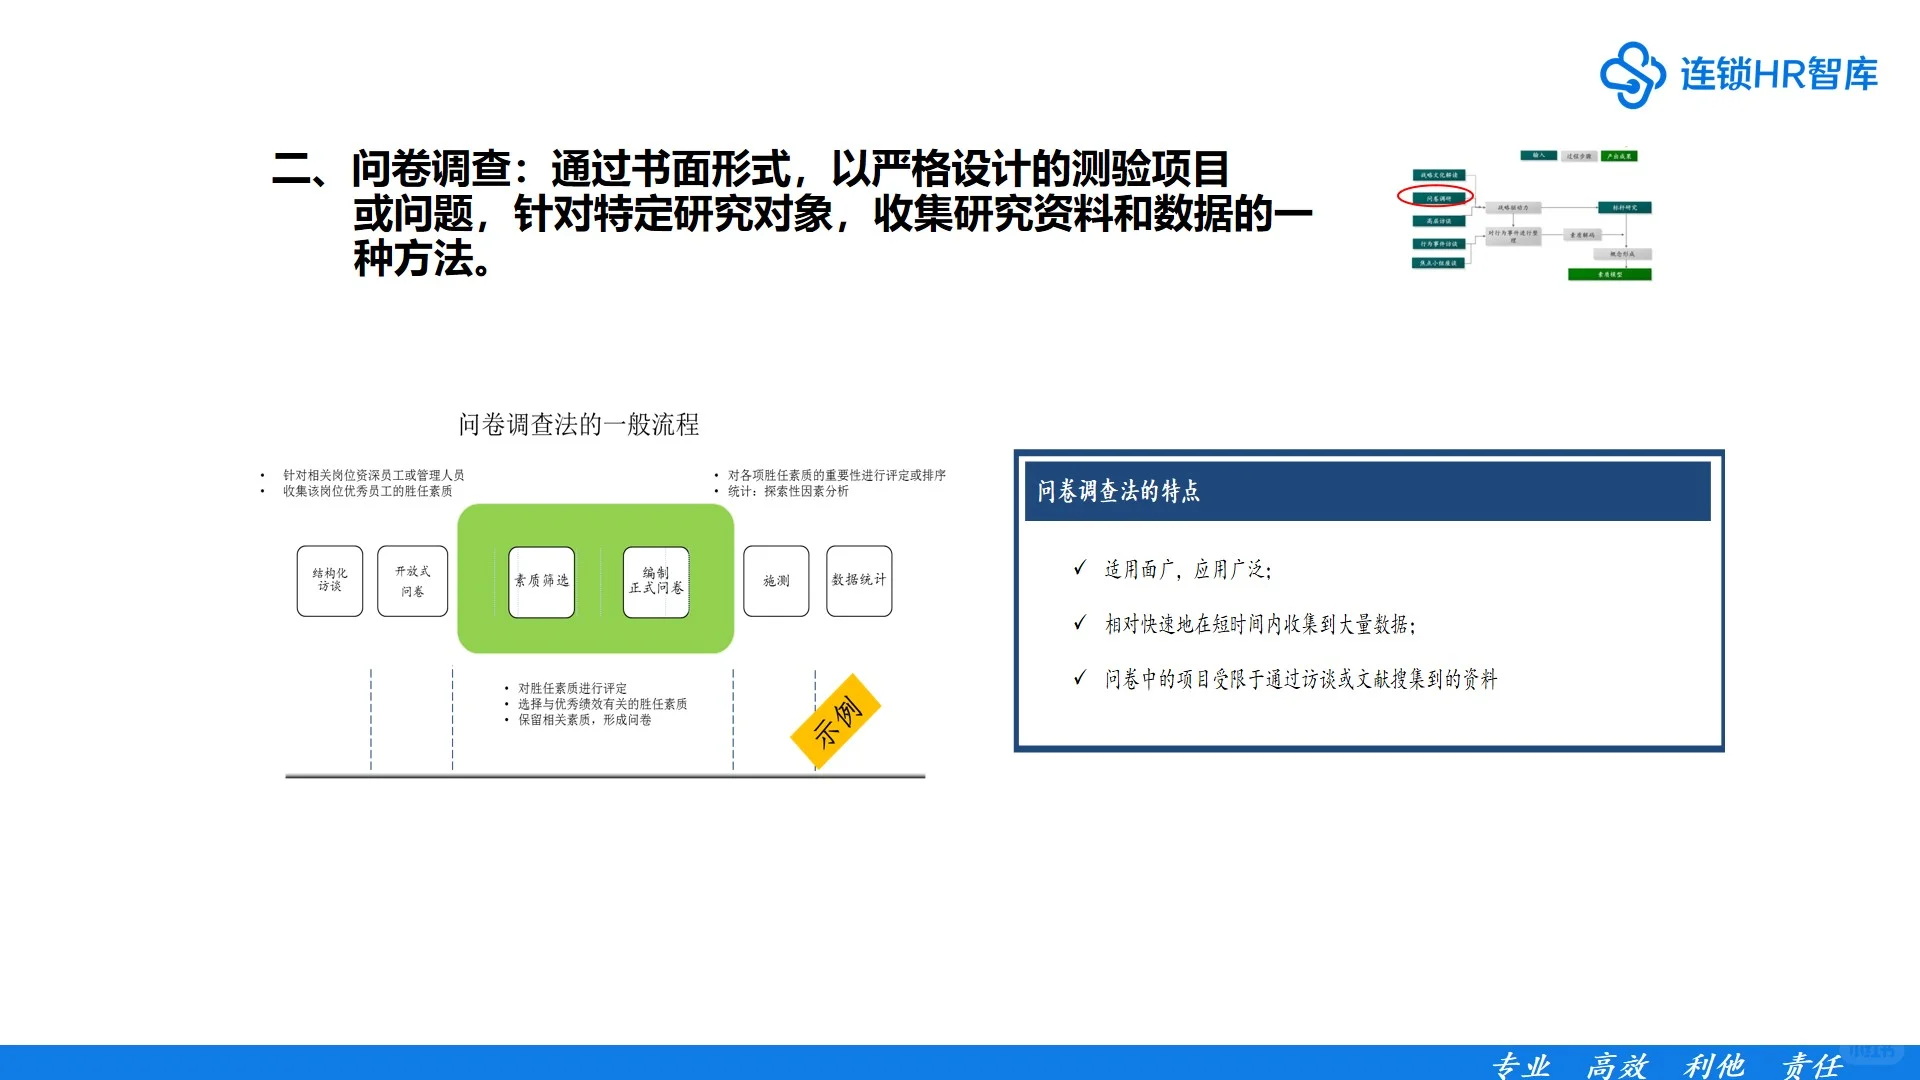This screenshot has width=1920, height=1080.
Task: Click 素质解码 box in the thumbnail diagram
Action: [x=1582, y=235]
